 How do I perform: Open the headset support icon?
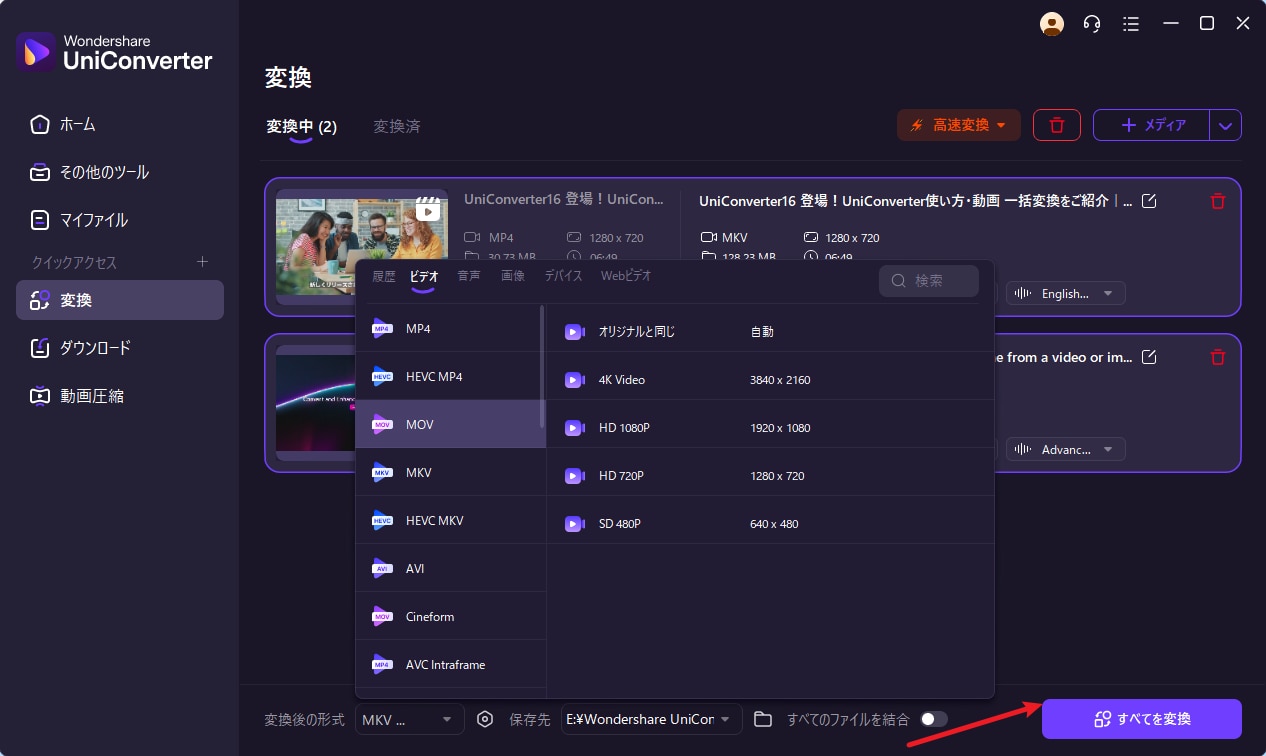(1092, 24)
